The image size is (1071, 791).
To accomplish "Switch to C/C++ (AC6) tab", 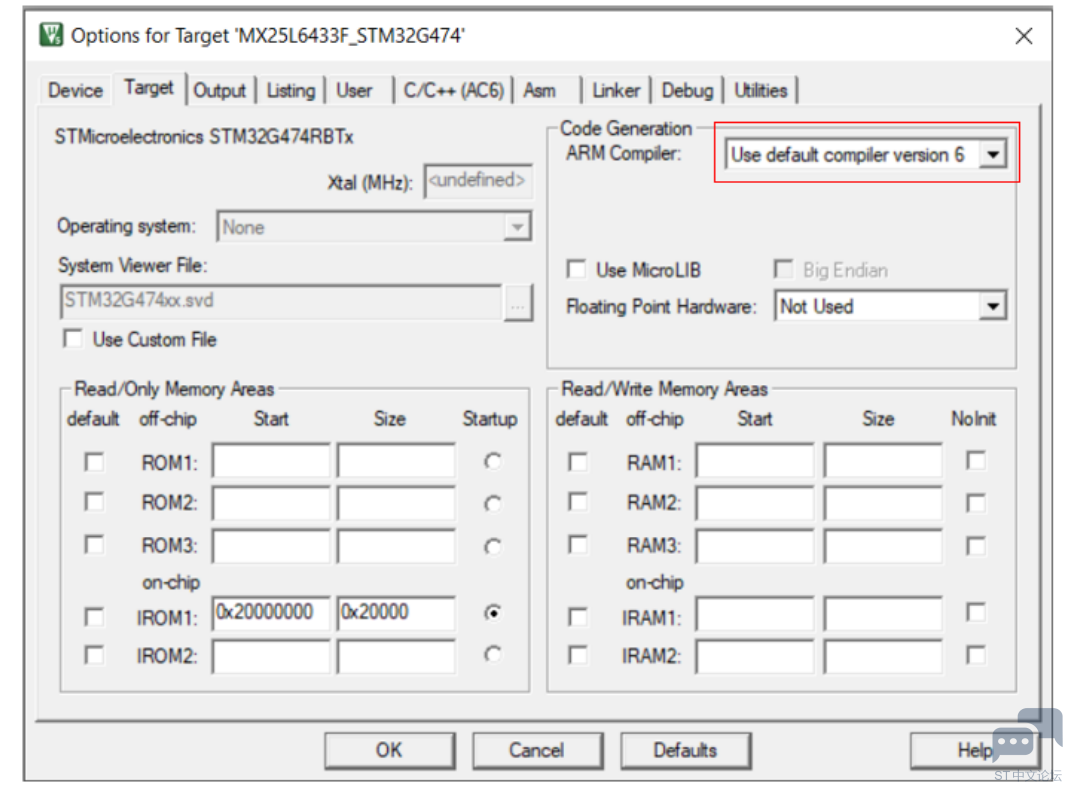I will (453, 90).
